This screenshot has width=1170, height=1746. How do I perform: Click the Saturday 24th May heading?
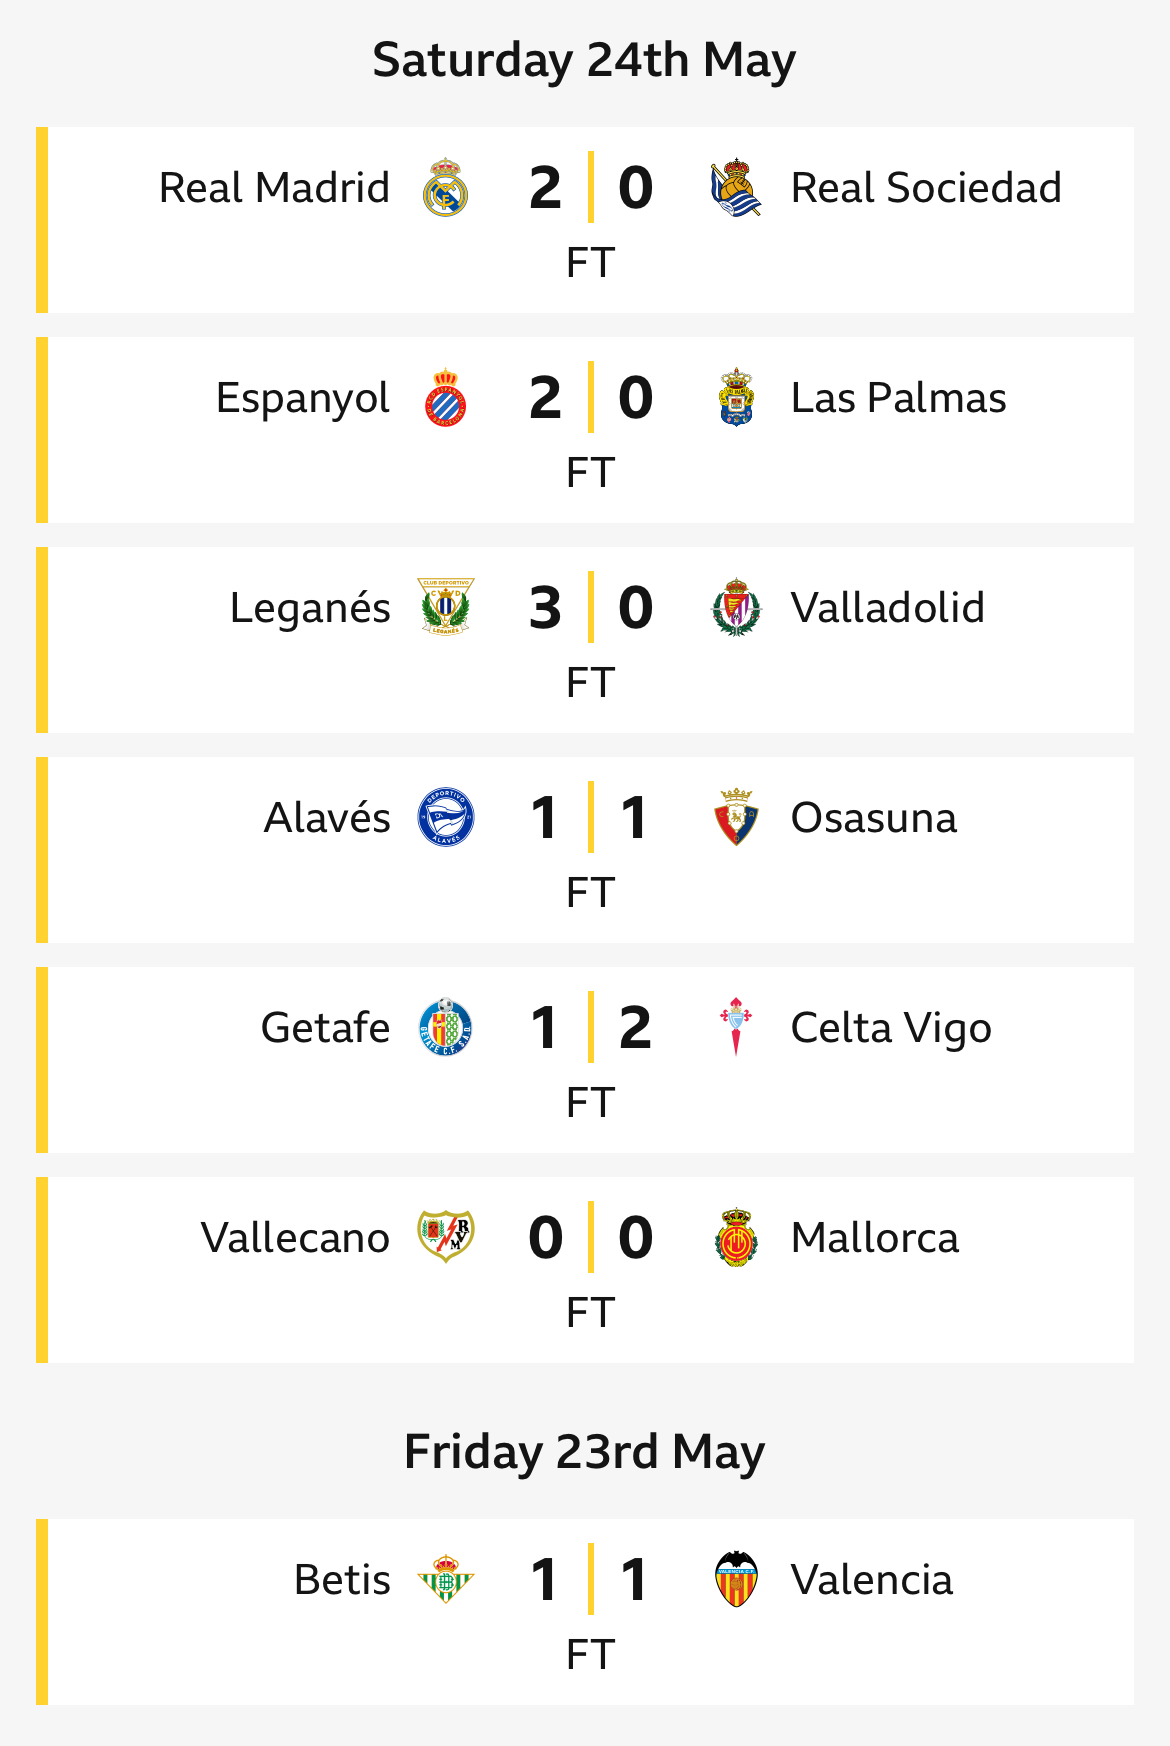point(584,60)
